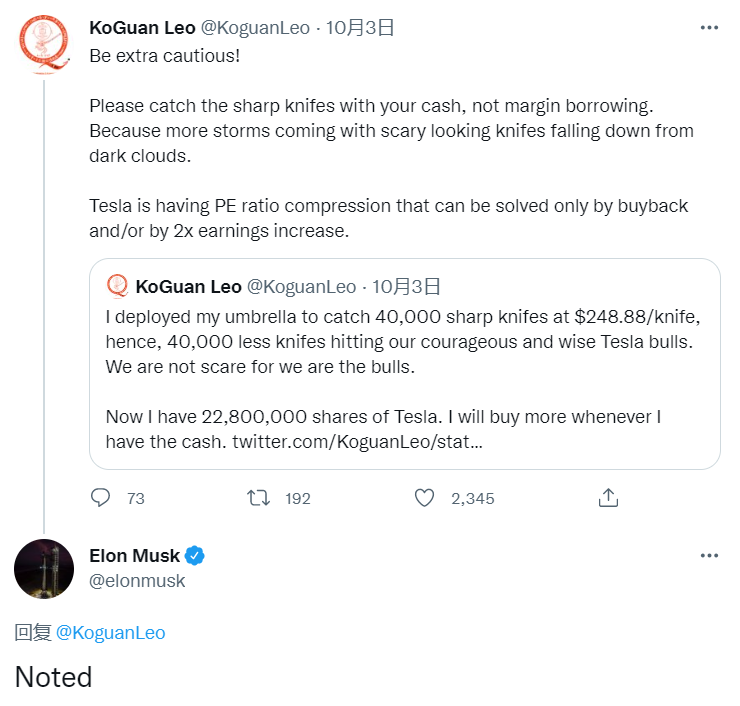
Task: Click the Noted reply text
Action: [x=53, y=677]
